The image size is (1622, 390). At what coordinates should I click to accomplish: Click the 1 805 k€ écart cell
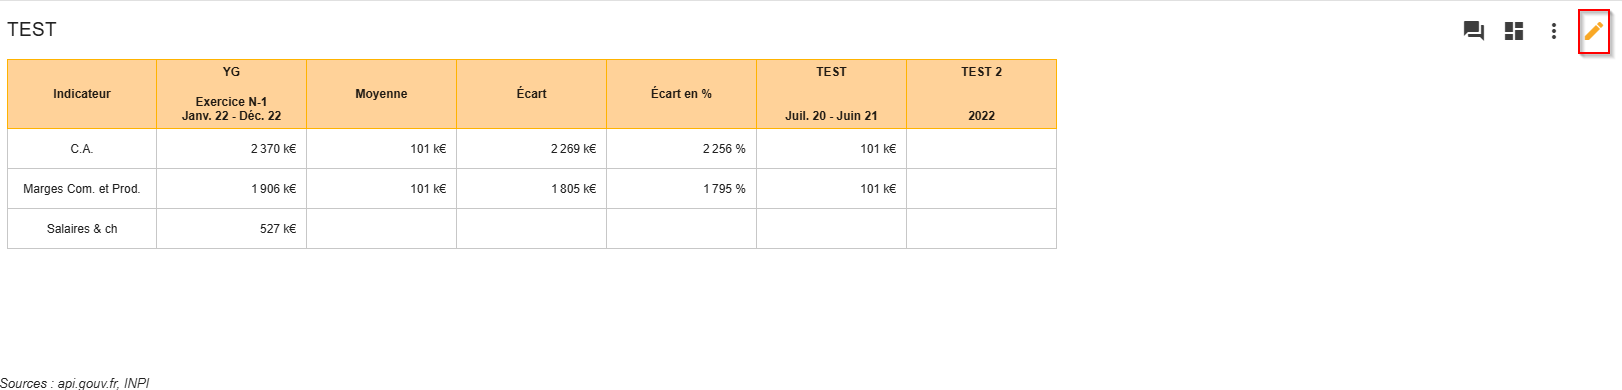pyautogui.click(x=532, y=189)
